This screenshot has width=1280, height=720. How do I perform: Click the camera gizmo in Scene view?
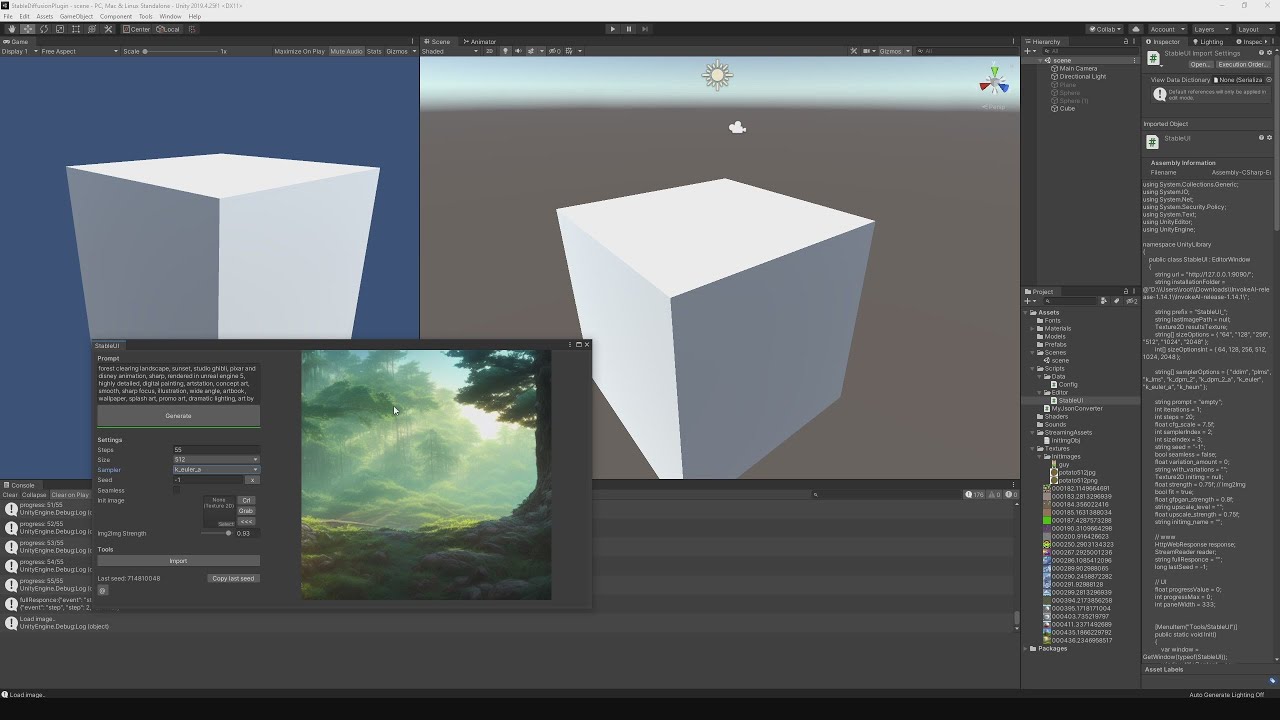coord(738,127)
